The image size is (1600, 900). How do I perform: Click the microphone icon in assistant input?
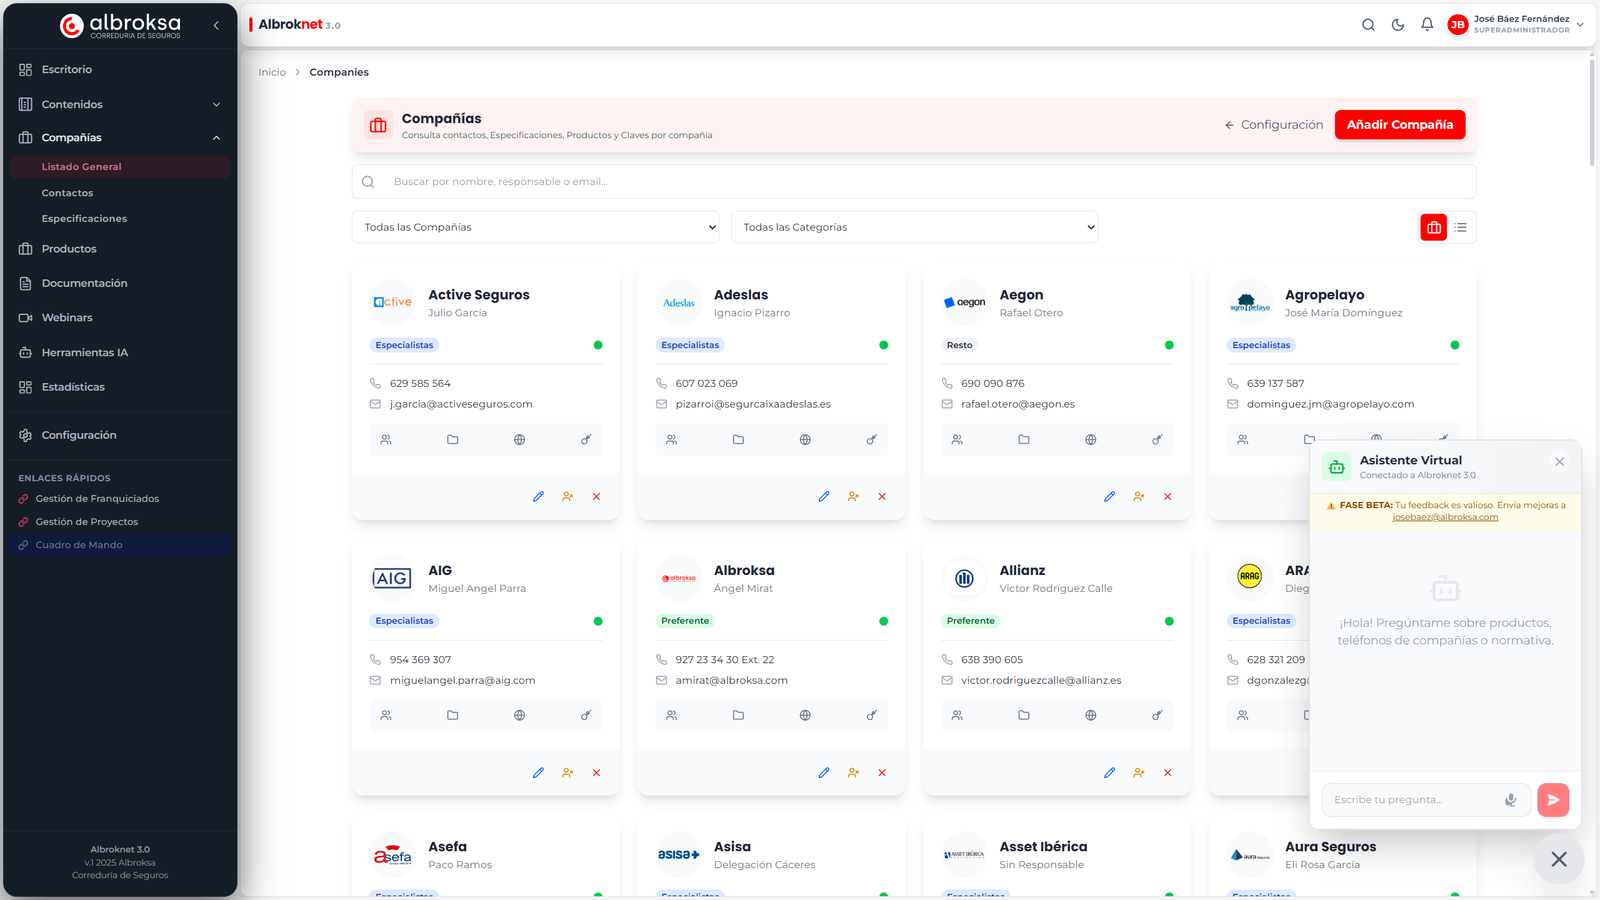(x=1510, y=800)
